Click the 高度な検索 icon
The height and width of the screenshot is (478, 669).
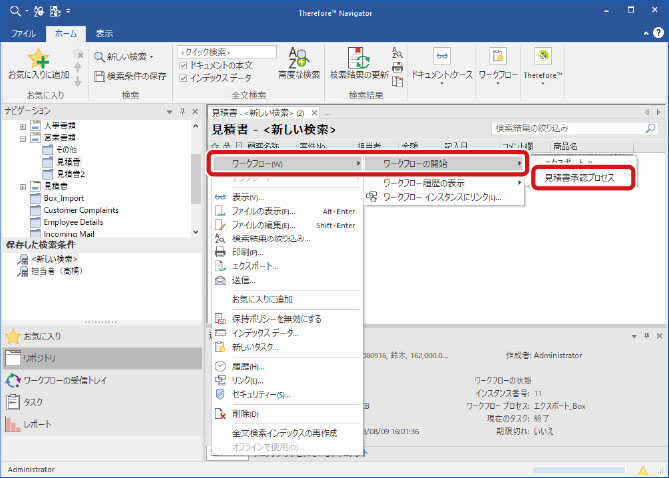[x=298, y=58]
